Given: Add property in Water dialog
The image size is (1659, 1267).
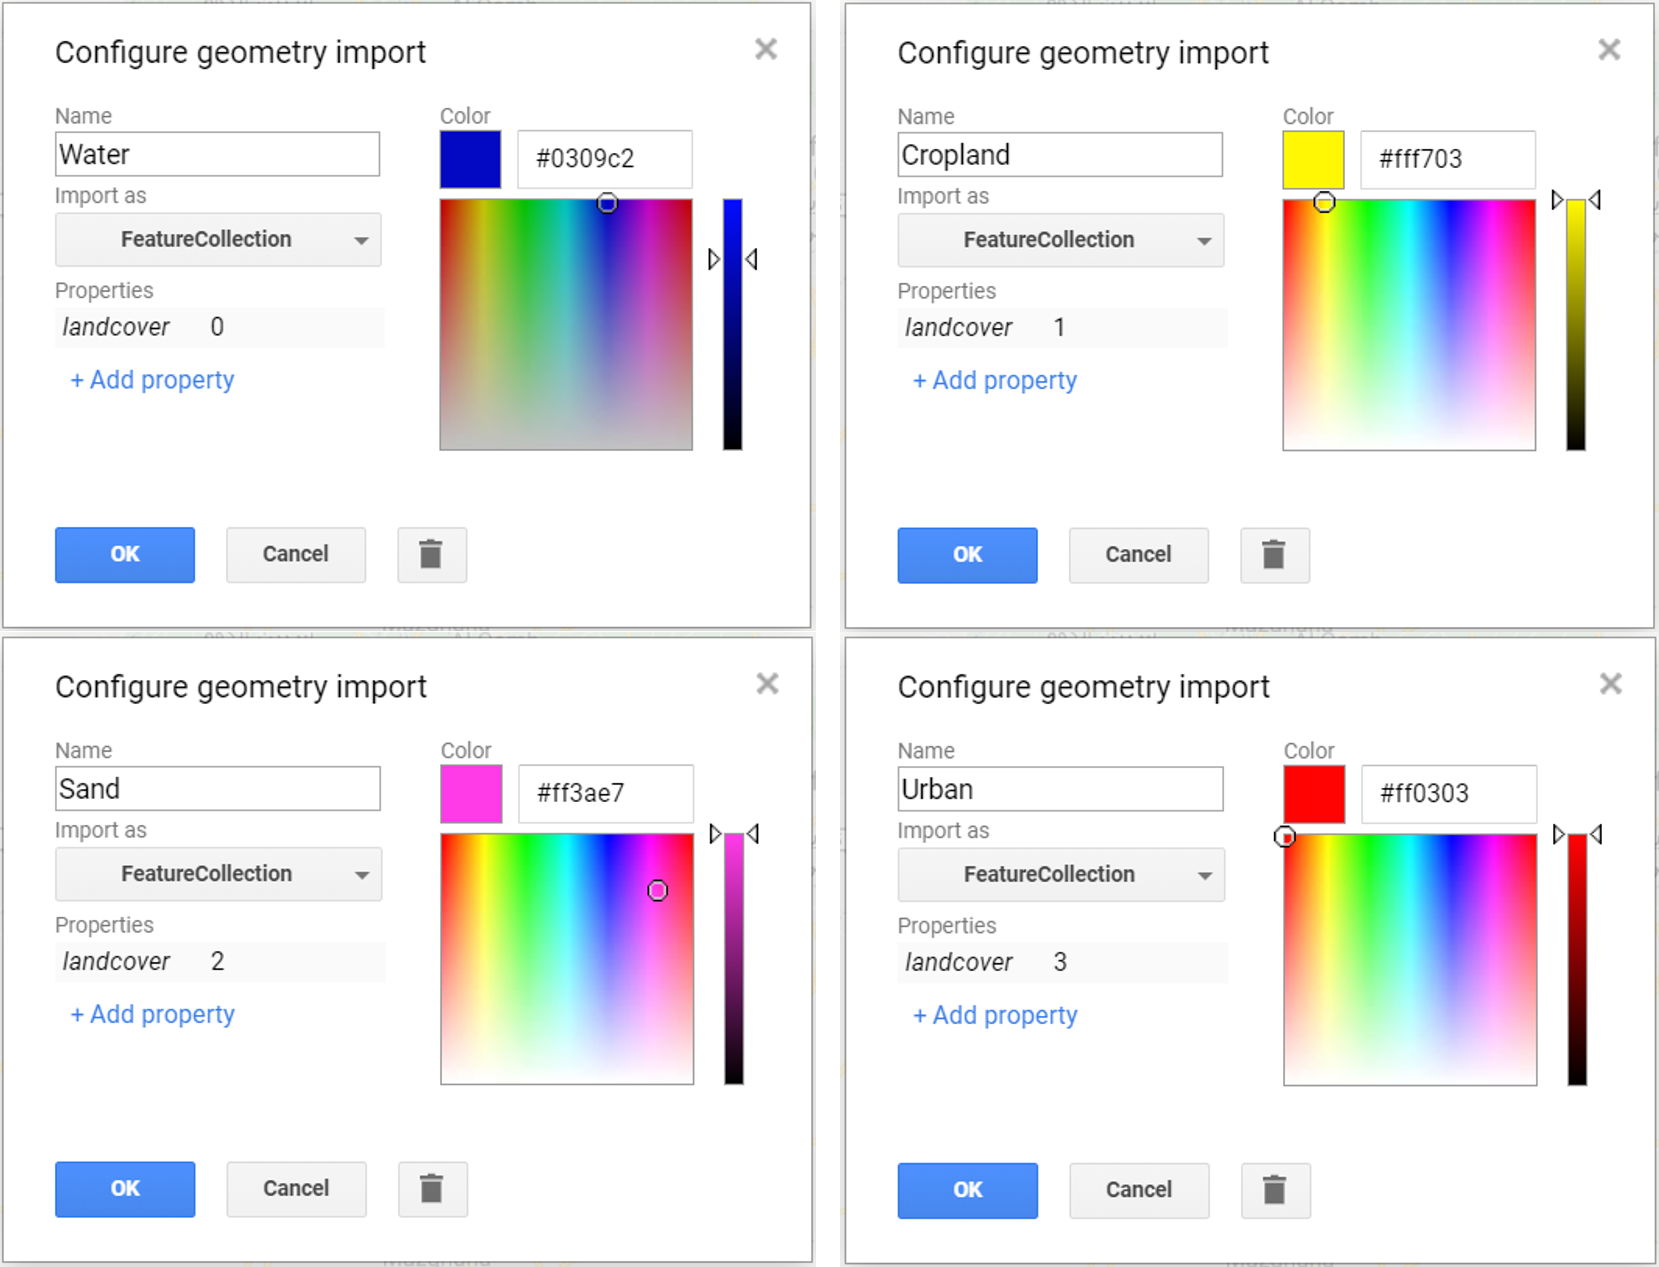Looking at the screenshot, I should pyautogui.click(x=152, y=380).
